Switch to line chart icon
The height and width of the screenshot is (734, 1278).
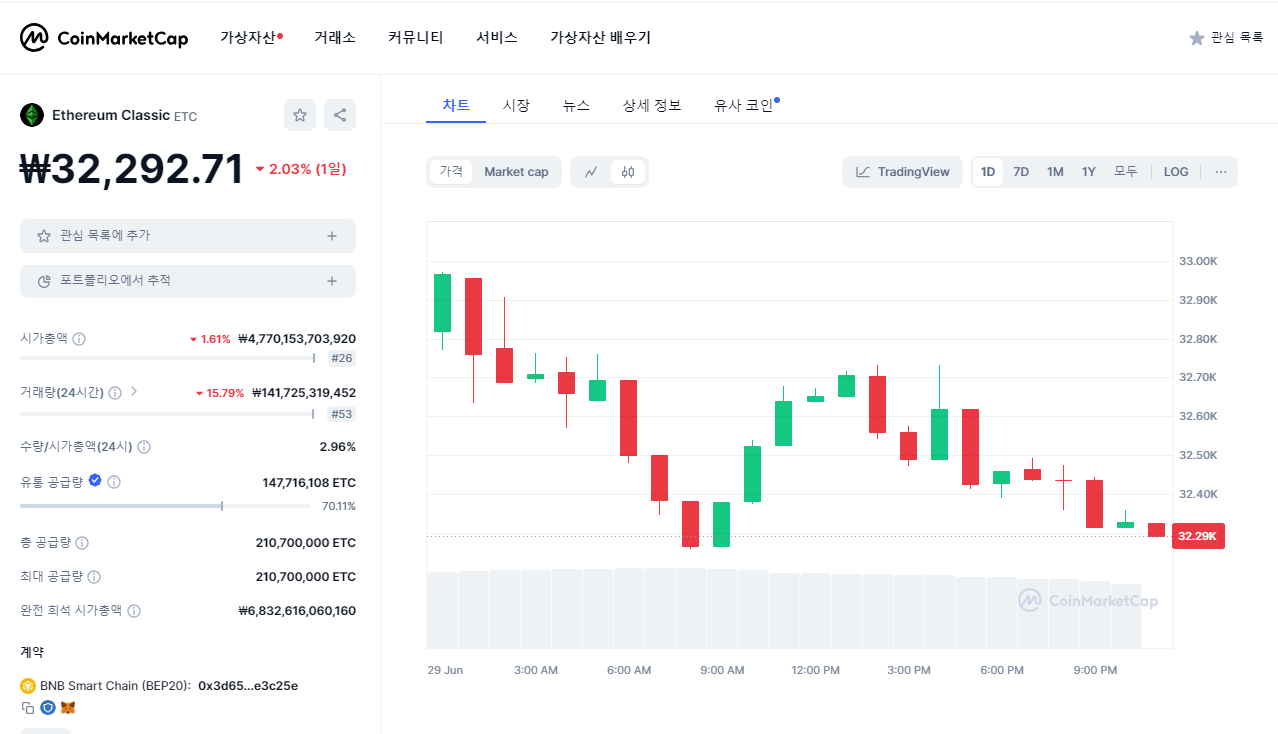click(591, 172)
